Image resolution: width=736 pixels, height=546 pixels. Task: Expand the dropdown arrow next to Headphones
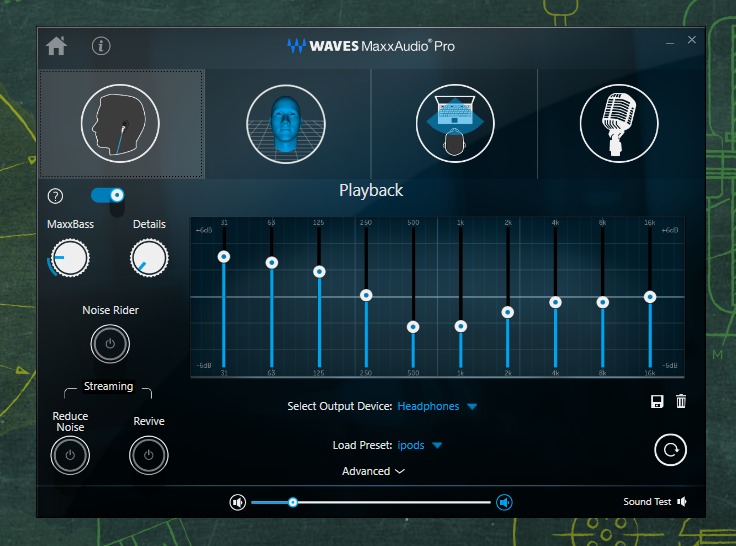click(472, 407)
